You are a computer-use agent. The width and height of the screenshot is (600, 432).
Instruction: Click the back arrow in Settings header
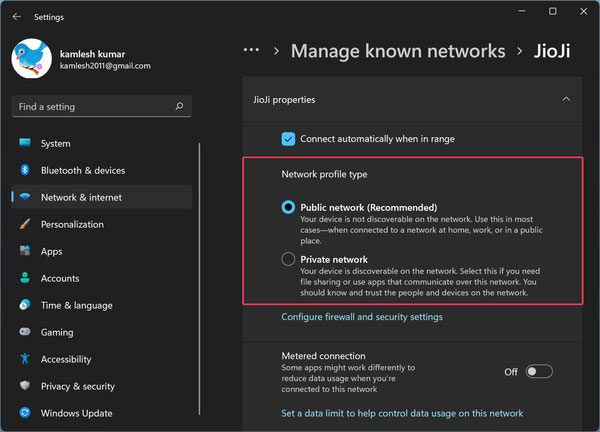(16, 17)
